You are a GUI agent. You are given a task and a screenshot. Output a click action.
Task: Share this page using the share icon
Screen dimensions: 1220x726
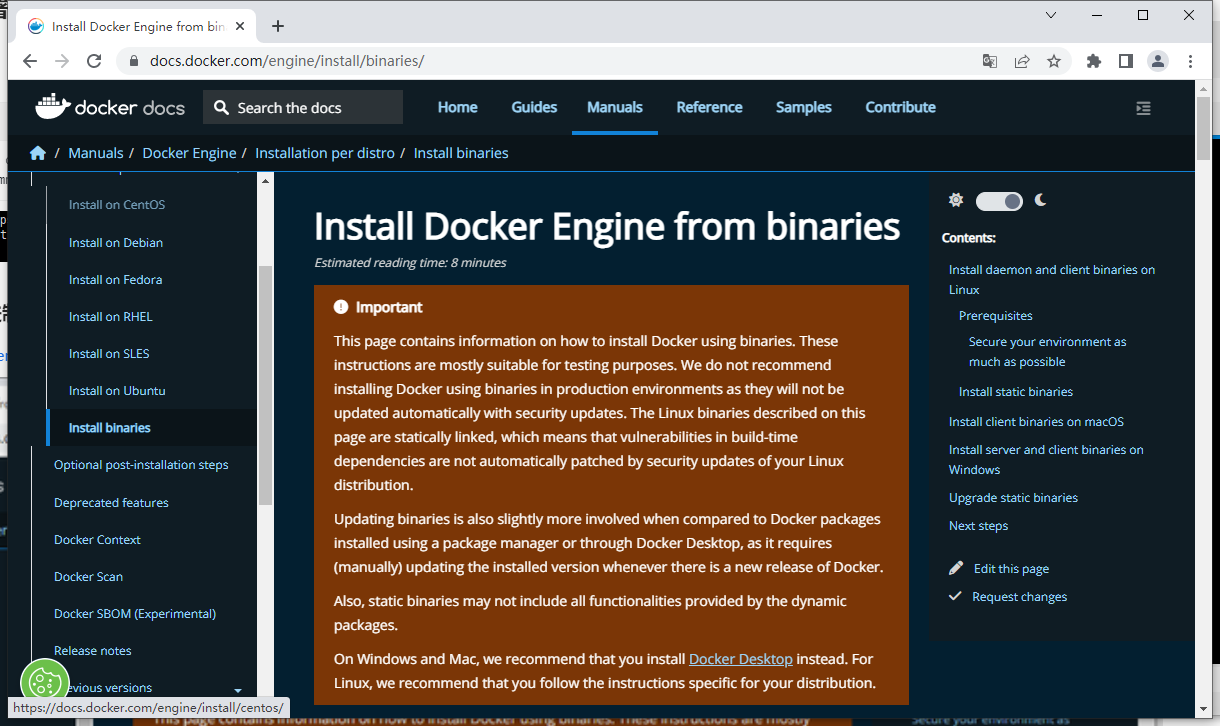[x=1022, y=61]
